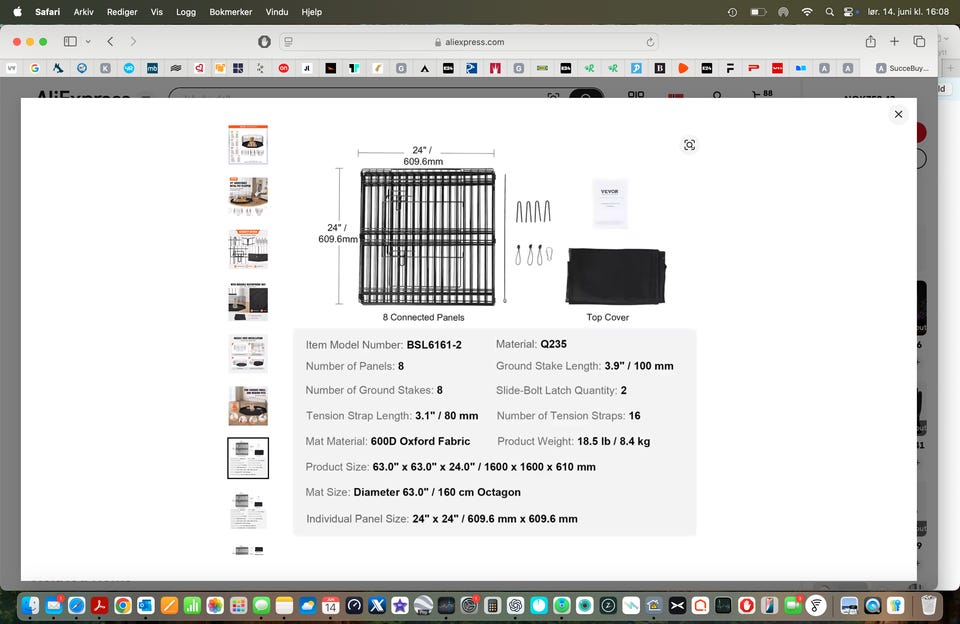The height and width of the screenshot is (624, 960).
Task: Go forward to the next page
Action: point(133,42)
